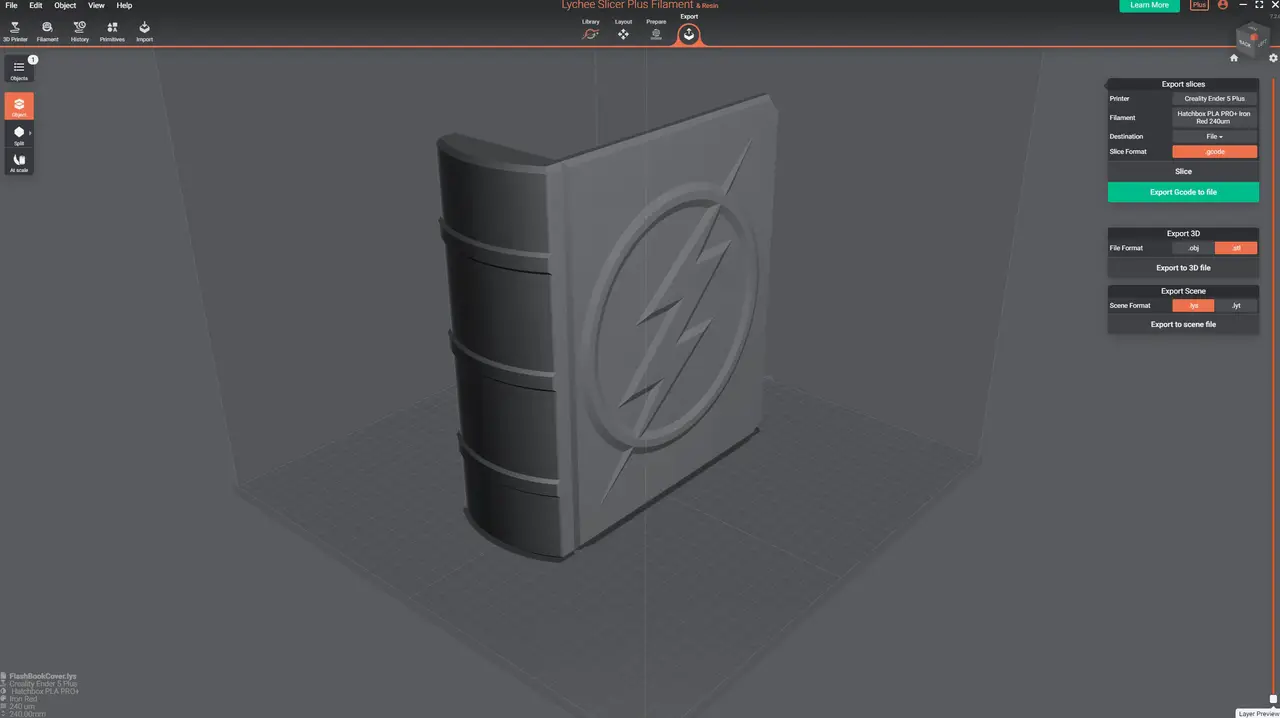Image resolution: width=1280 pixels, height=718 pixels.
Task: Open the user account icon
Action: point(1222,5)
